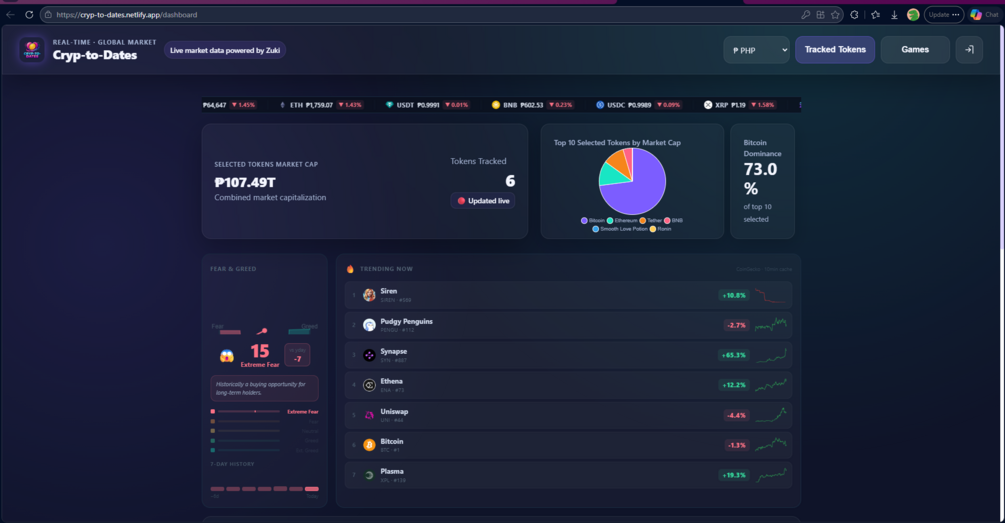Click the Plasma token icon
The height and width of the screenshot is (523, 1005).
point(369,475)
